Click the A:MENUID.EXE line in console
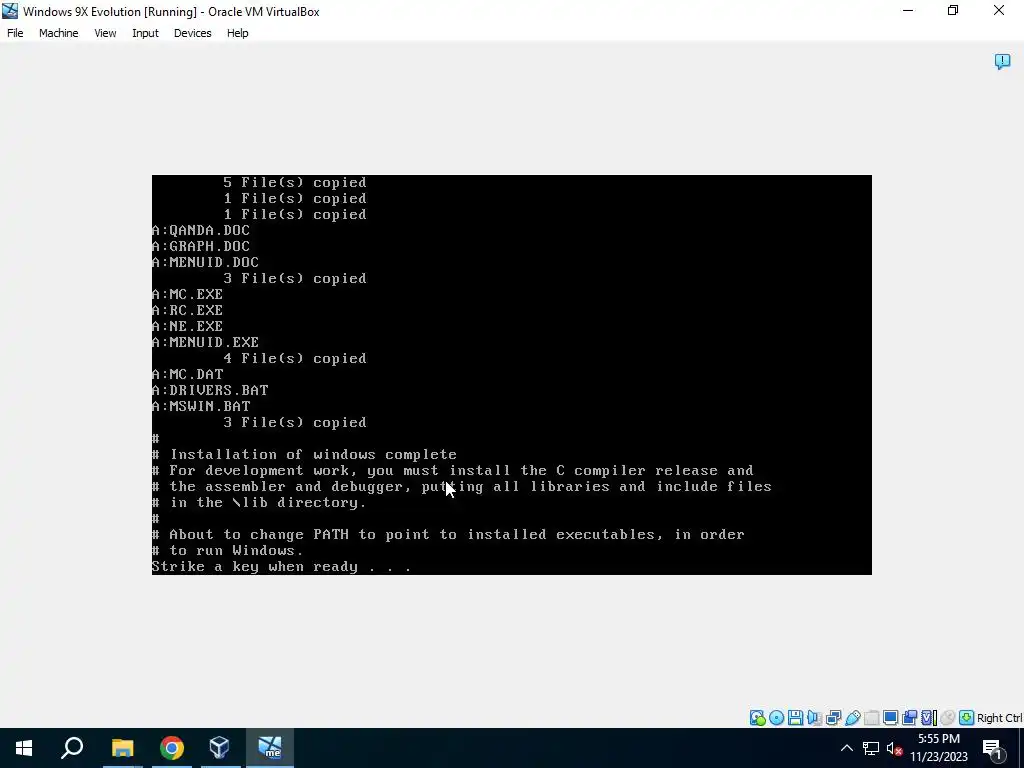Viewport: 1024px width, 768px height. [205, 342]
